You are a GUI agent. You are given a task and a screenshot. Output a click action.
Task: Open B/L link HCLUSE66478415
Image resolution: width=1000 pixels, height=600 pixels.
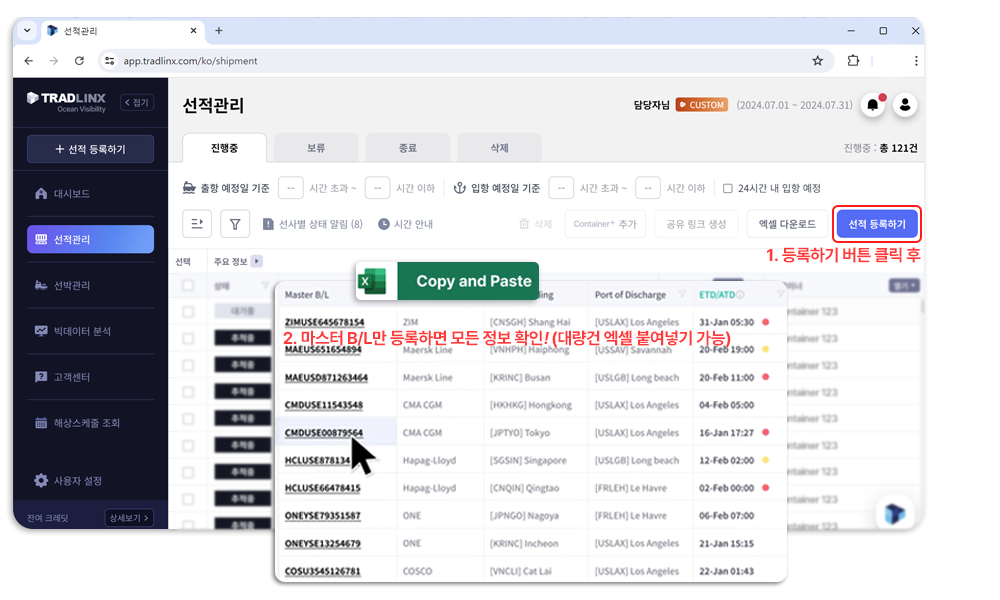[323, 488]
